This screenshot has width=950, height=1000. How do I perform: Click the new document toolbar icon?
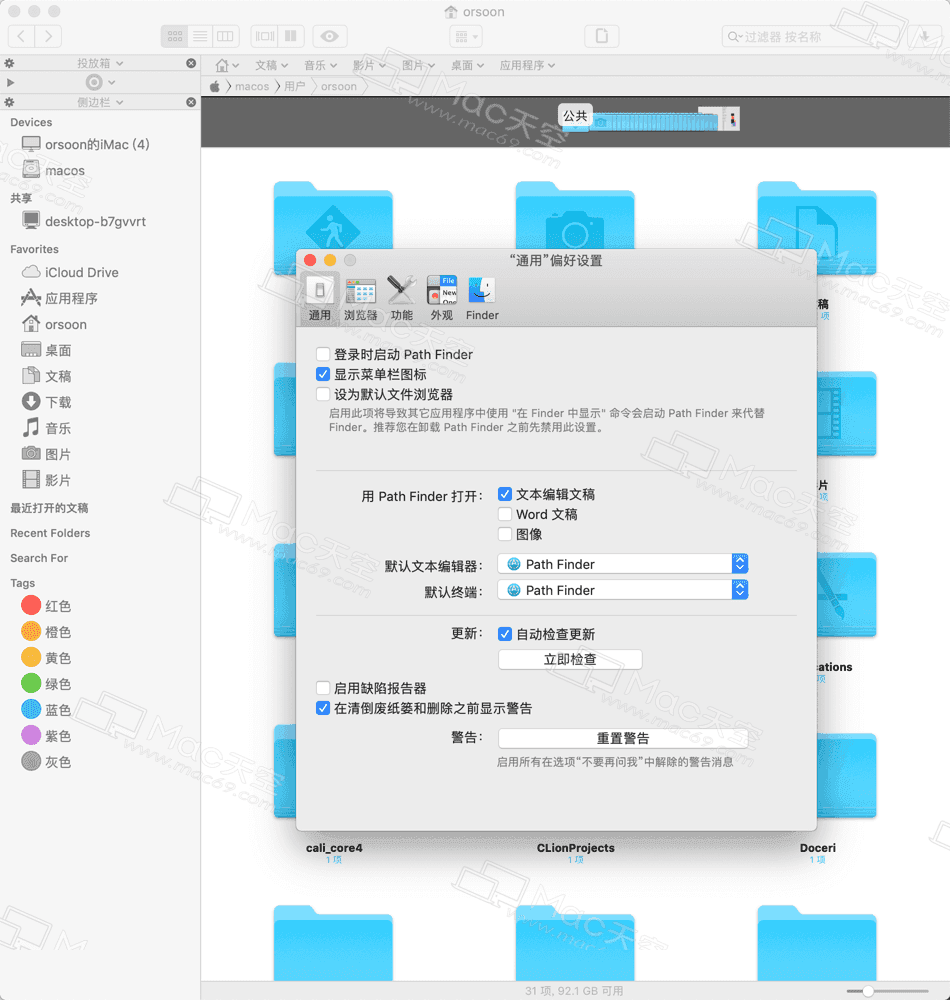(x=601, y=36)
